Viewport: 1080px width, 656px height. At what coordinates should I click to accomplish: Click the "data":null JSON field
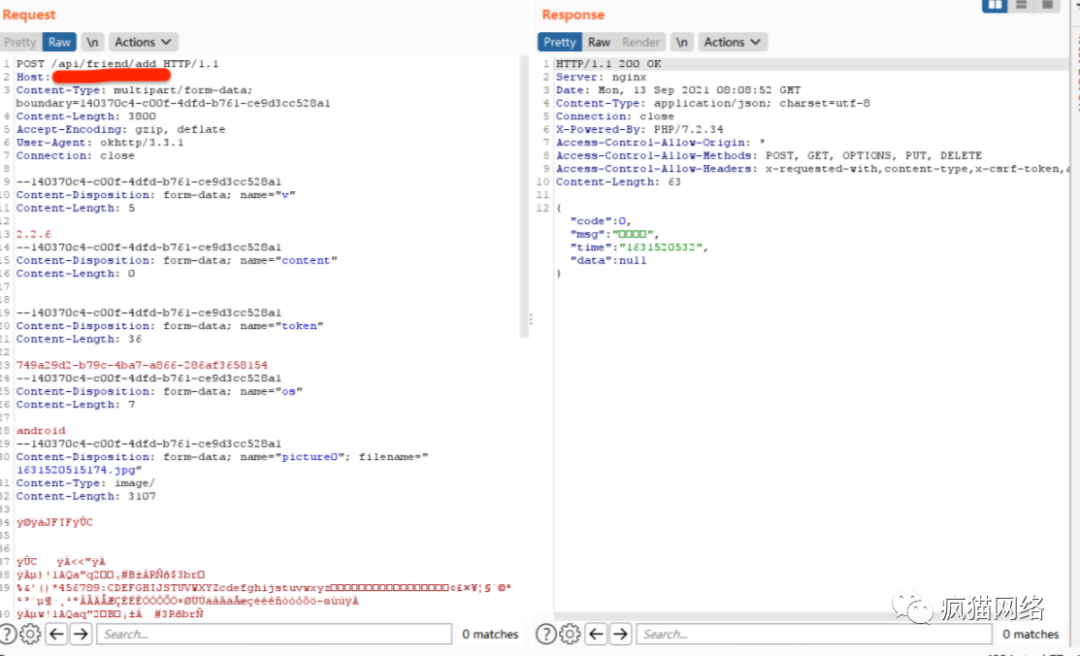[608, 260]
